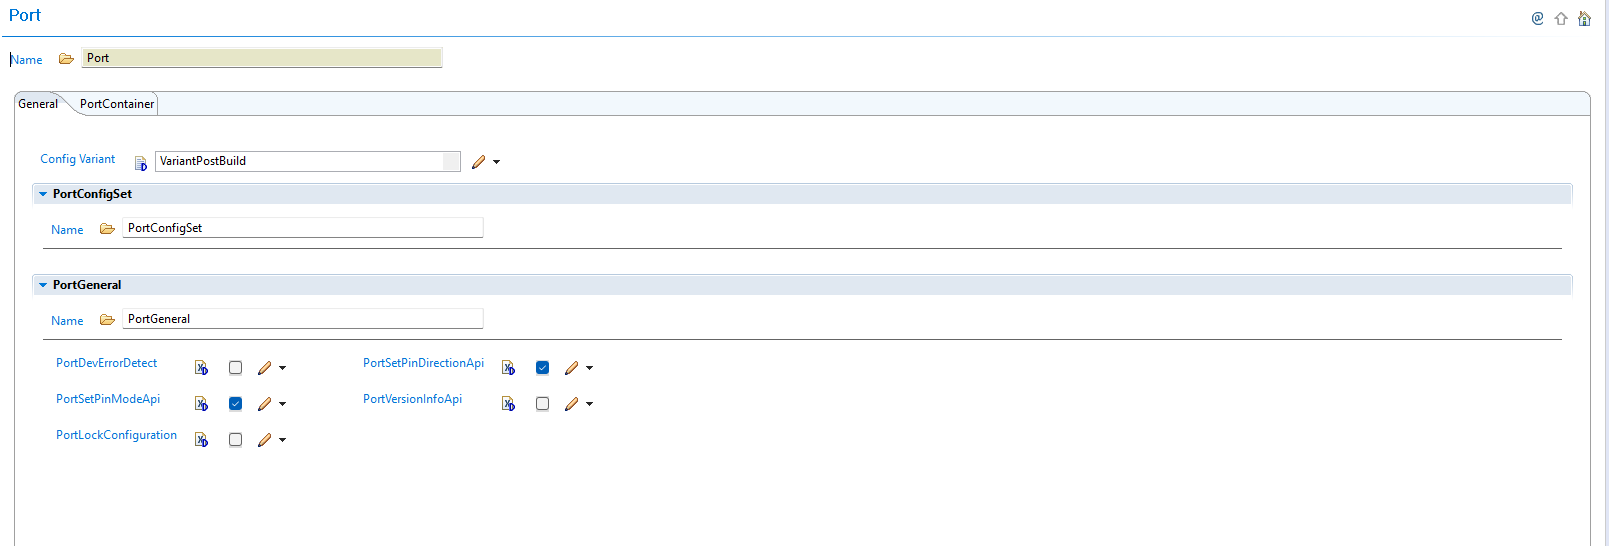
Task: Click the pencil icon beside PortDevErrorDetect
Action: 264,368
